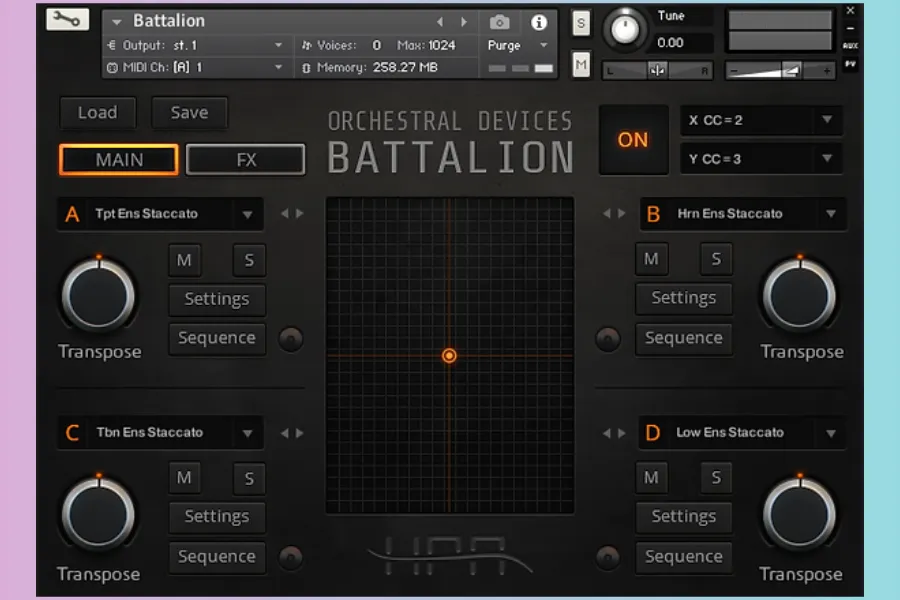Open Settings for slot D

tap(683, 517)
